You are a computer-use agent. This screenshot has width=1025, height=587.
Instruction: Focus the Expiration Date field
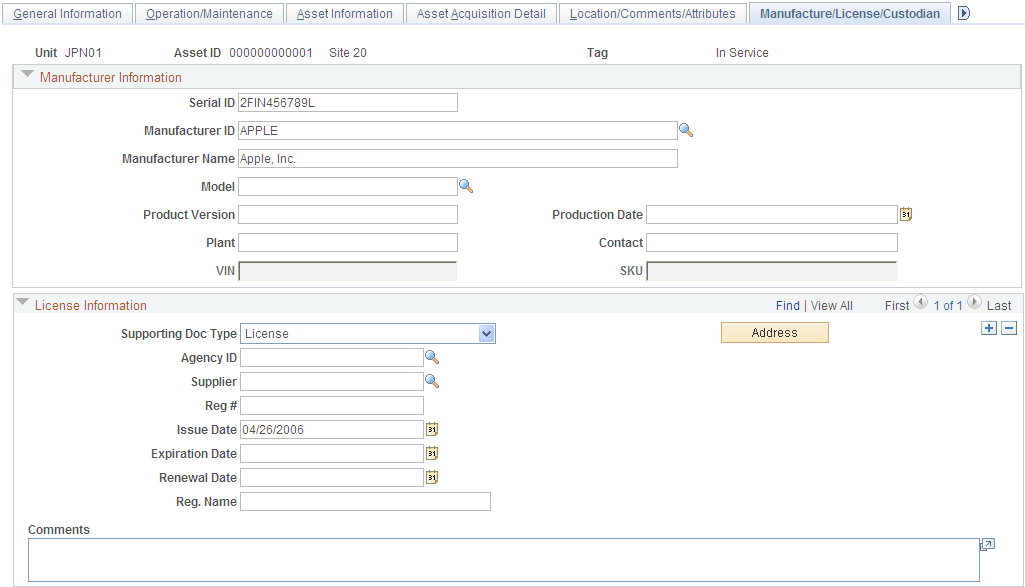pyautogui.click(x=332, y=454)
